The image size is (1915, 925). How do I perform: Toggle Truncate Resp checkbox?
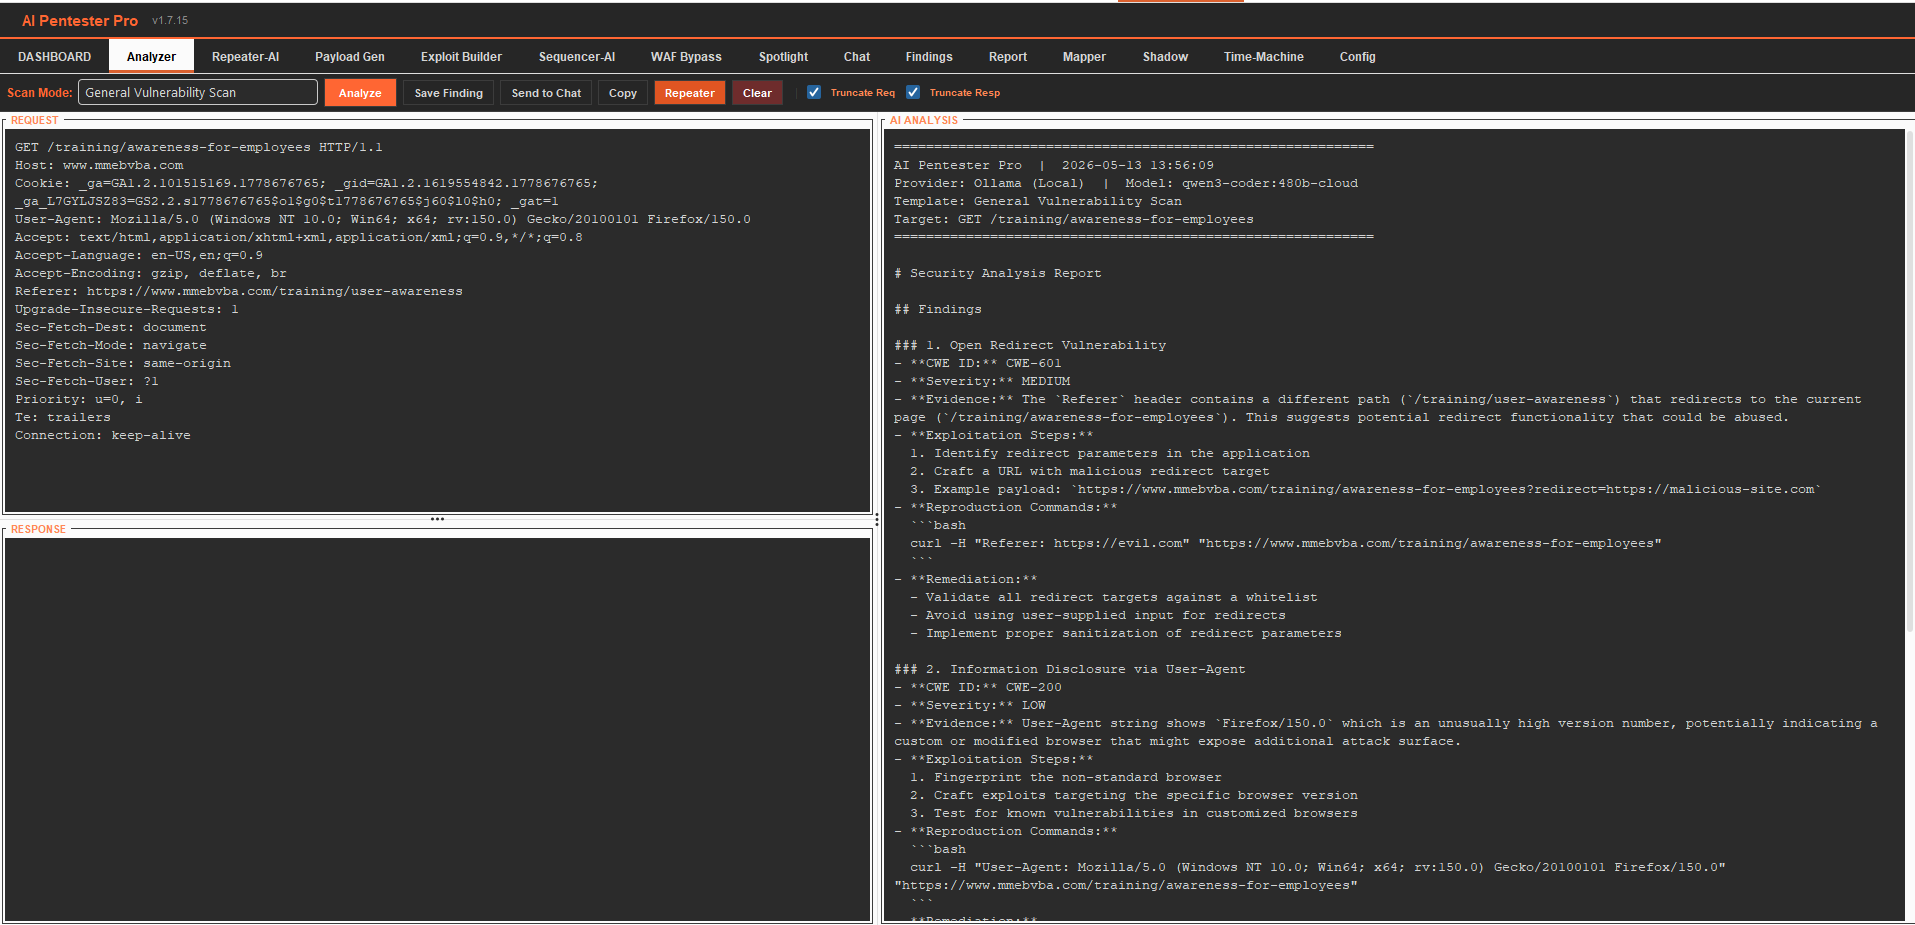[913, 92]
